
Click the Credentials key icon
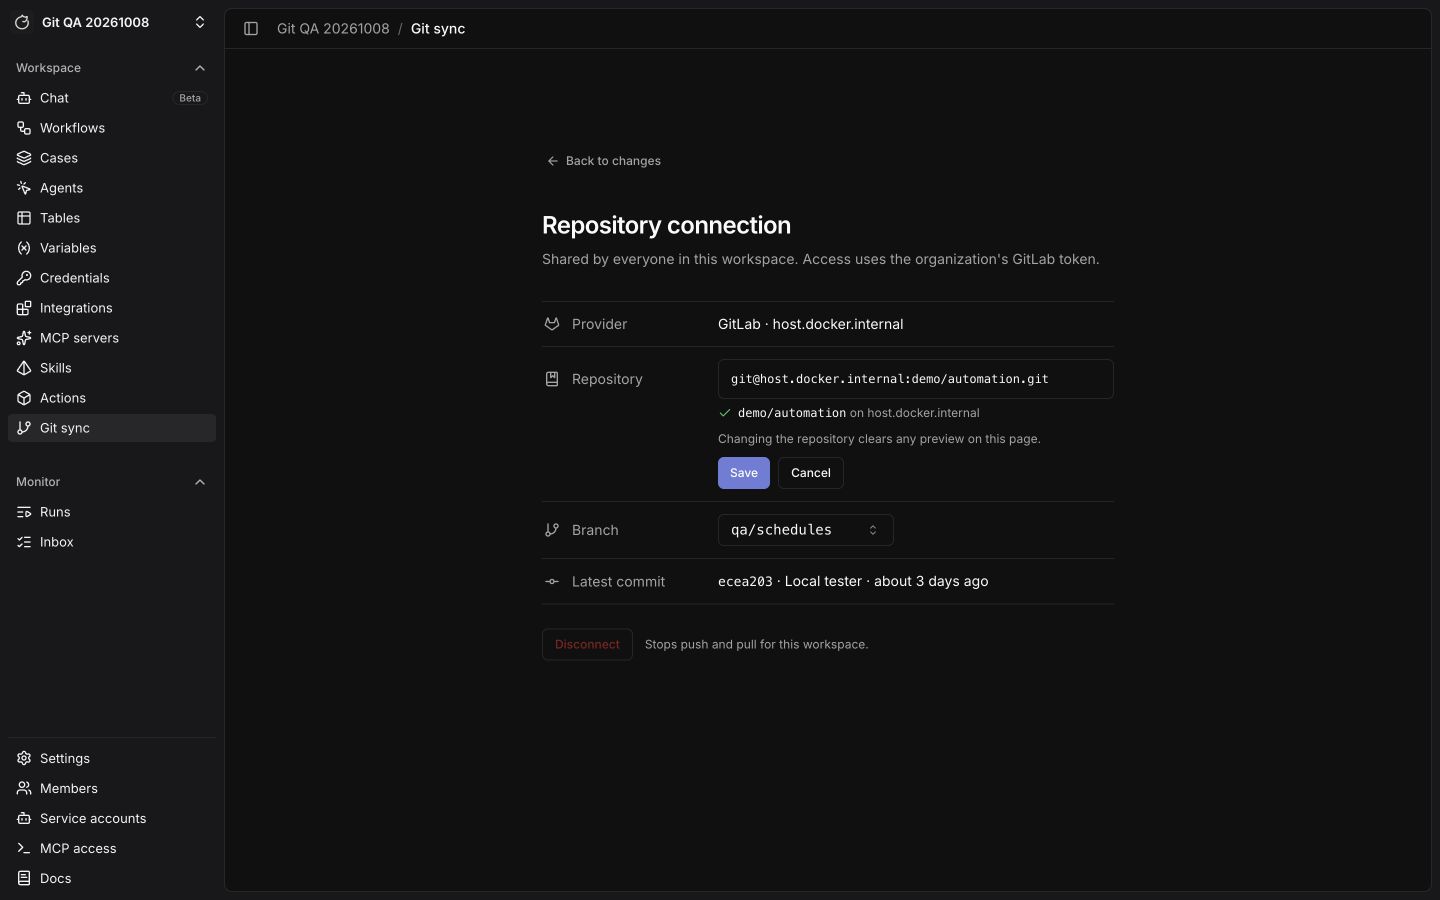click(24, 278)
